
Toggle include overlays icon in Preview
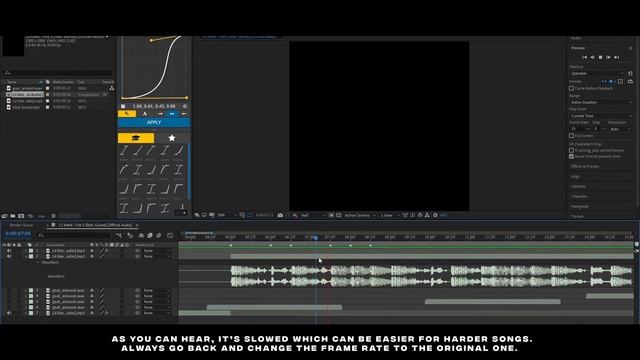[x=620, y=82]
